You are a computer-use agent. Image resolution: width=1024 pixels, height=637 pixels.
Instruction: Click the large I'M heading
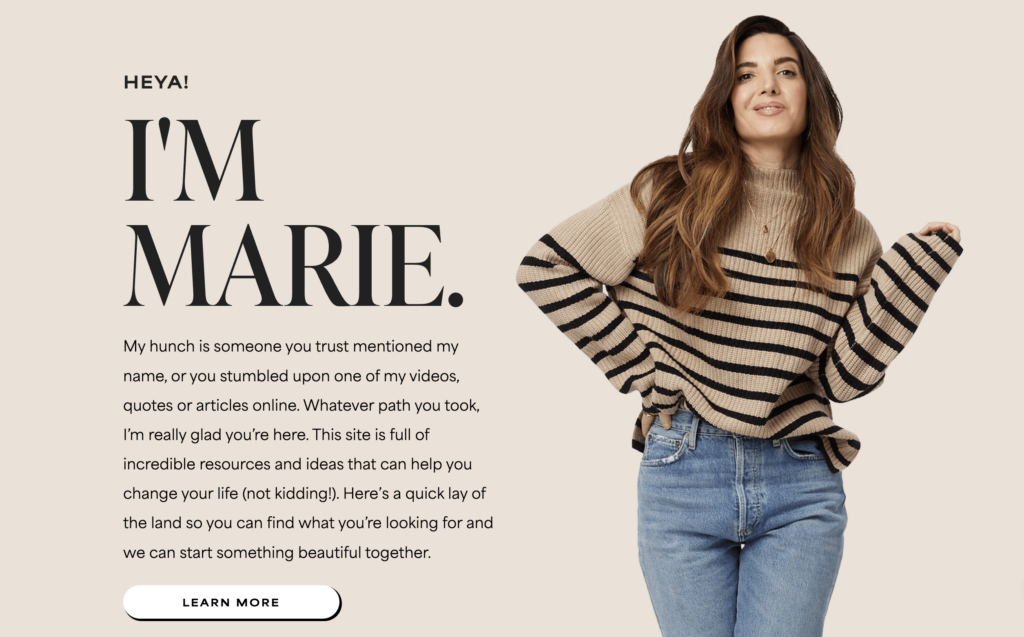point(193,160)
